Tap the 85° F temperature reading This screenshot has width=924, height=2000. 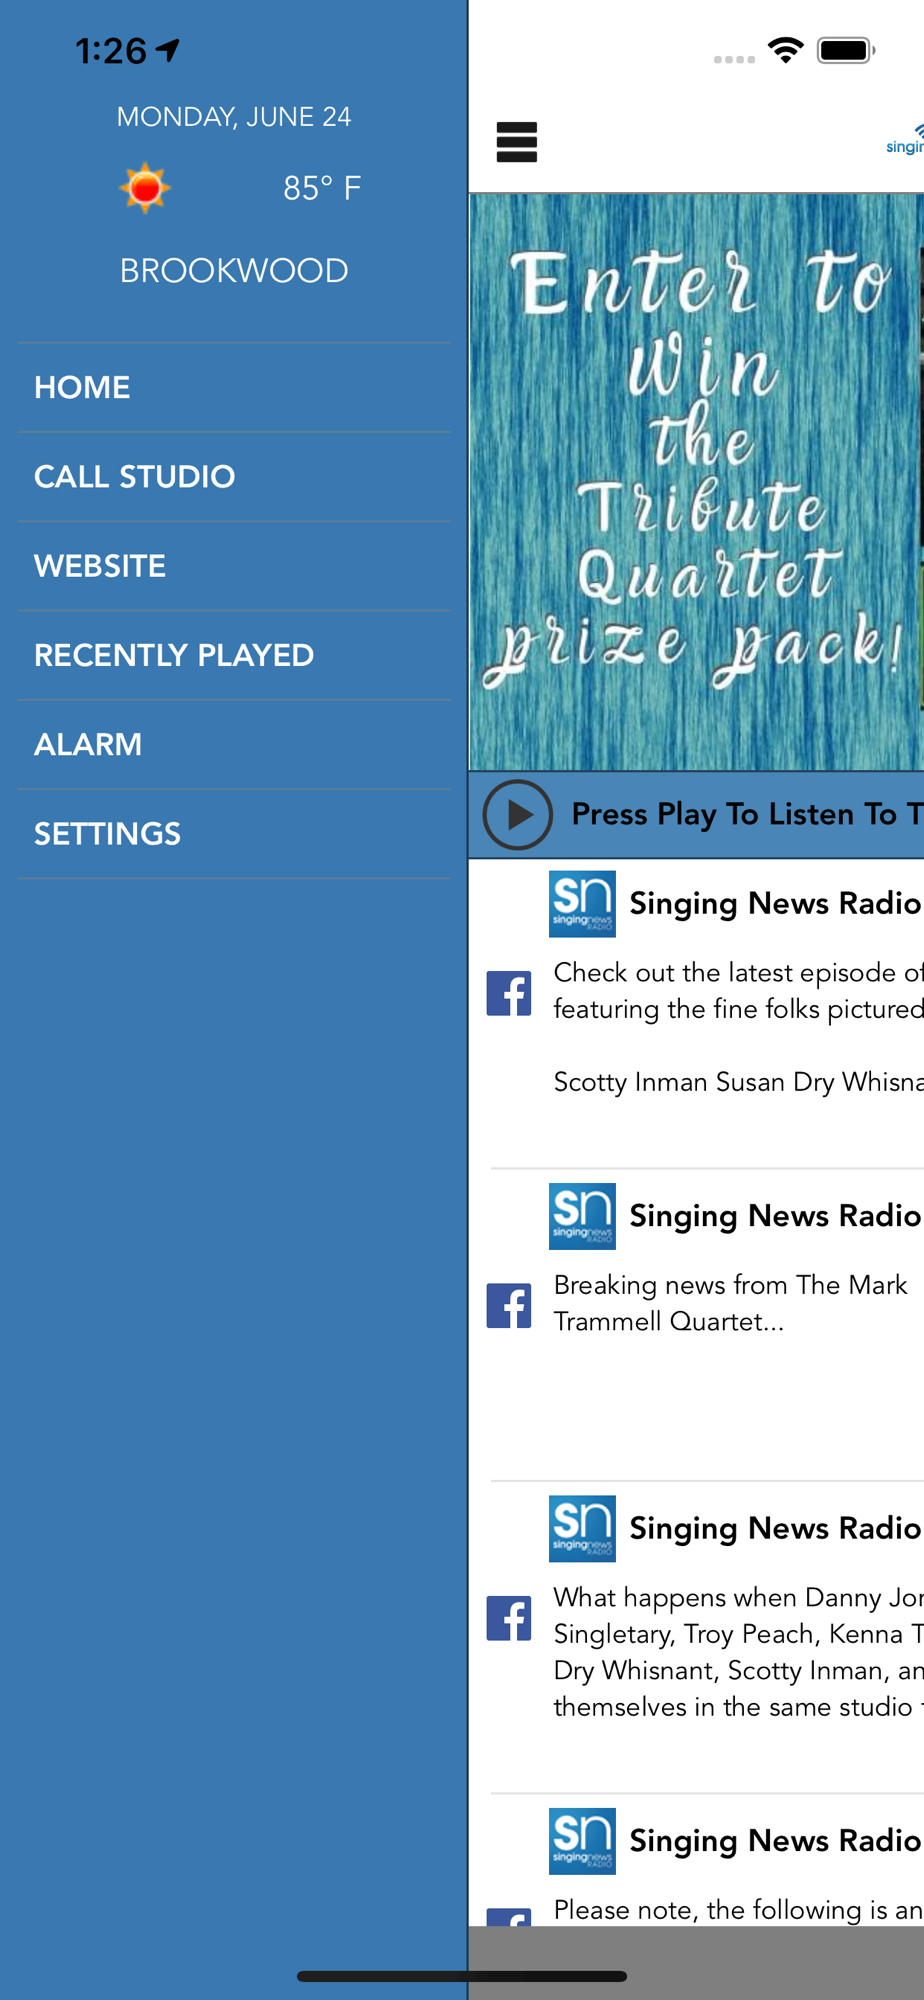pyautogui.click(x=322, y=188)
